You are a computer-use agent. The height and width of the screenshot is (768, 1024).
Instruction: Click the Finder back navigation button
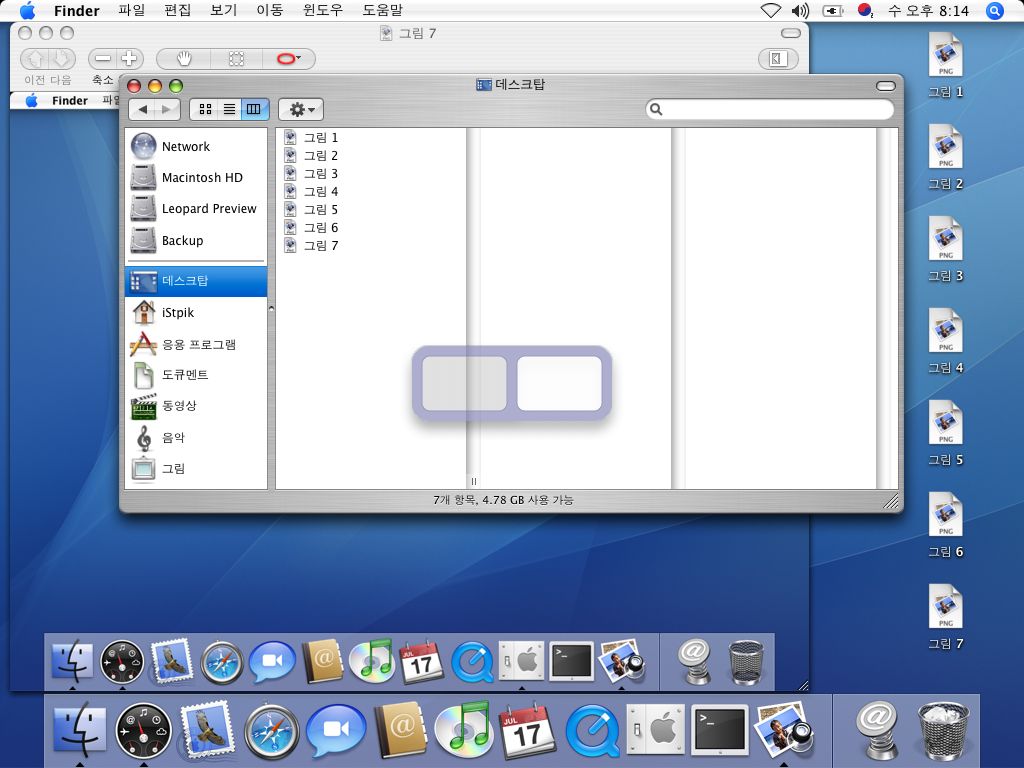click(143, 109)
